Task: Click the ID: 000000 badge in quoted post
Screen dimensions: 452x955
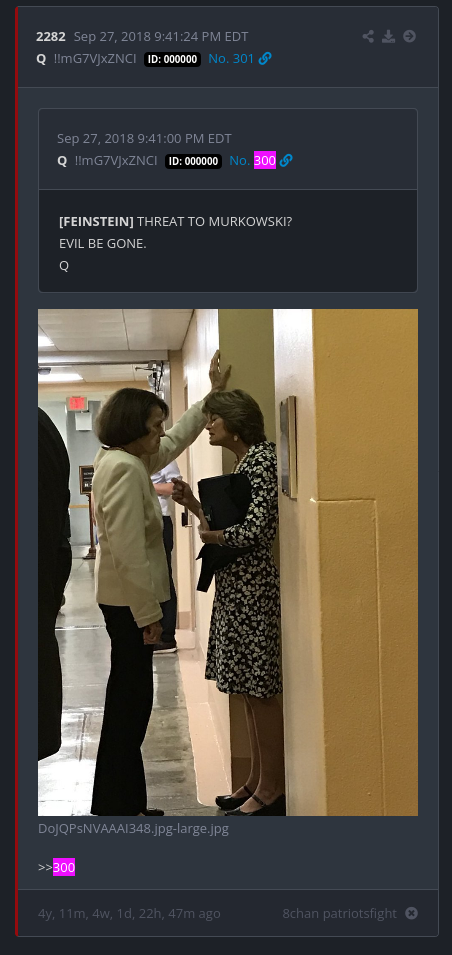Action: point(193,161)
